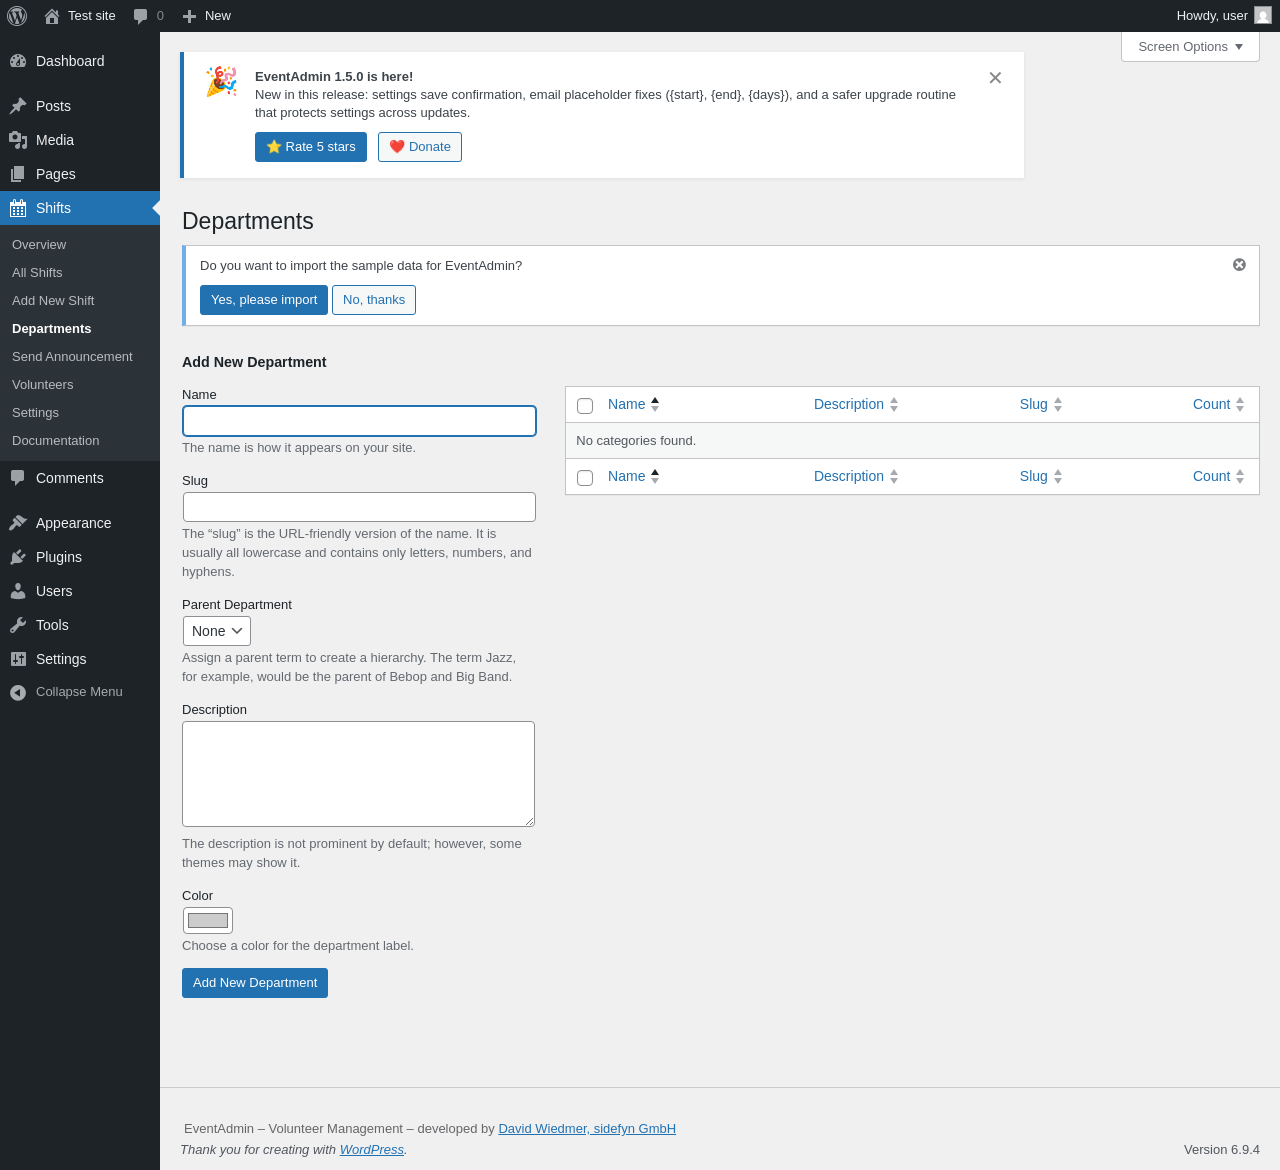Focus the Slug input field
The height and width of the screenshot is (1170, 1280).
[359, 507]
